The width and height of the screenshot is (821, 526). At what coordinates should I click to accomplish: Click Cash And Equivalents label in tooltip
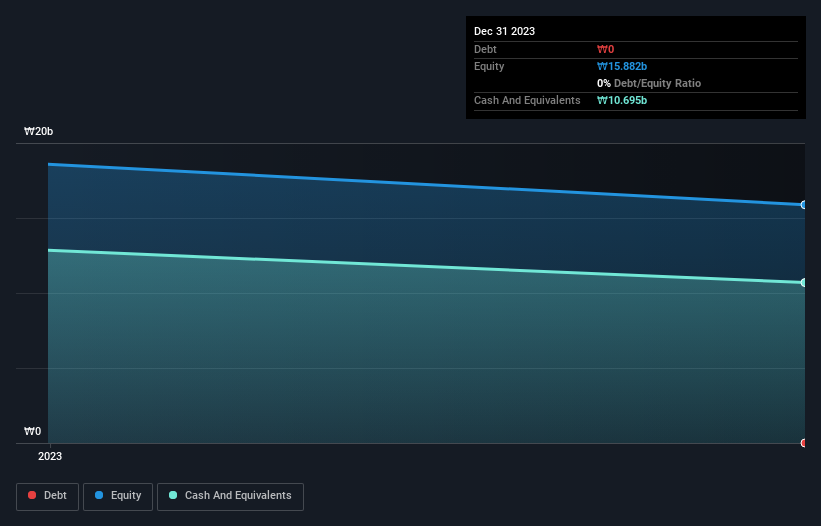click(x=527, y=100)
